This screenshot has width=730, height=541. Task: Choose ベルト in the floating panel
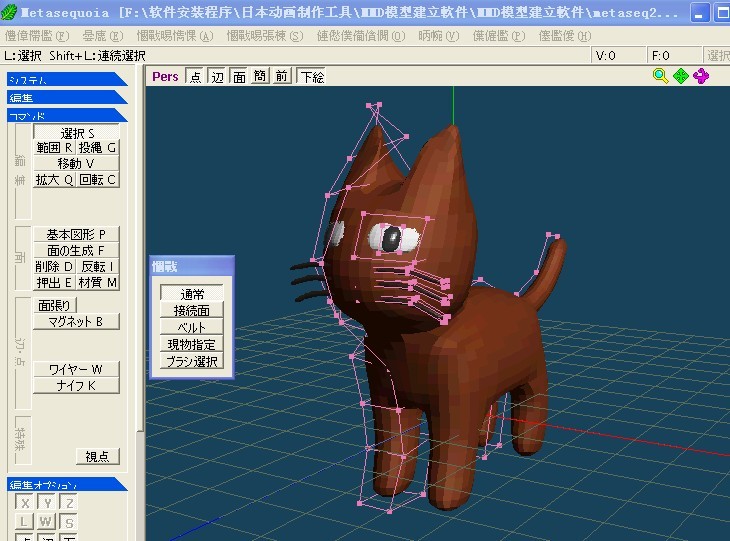coord(192,327)
